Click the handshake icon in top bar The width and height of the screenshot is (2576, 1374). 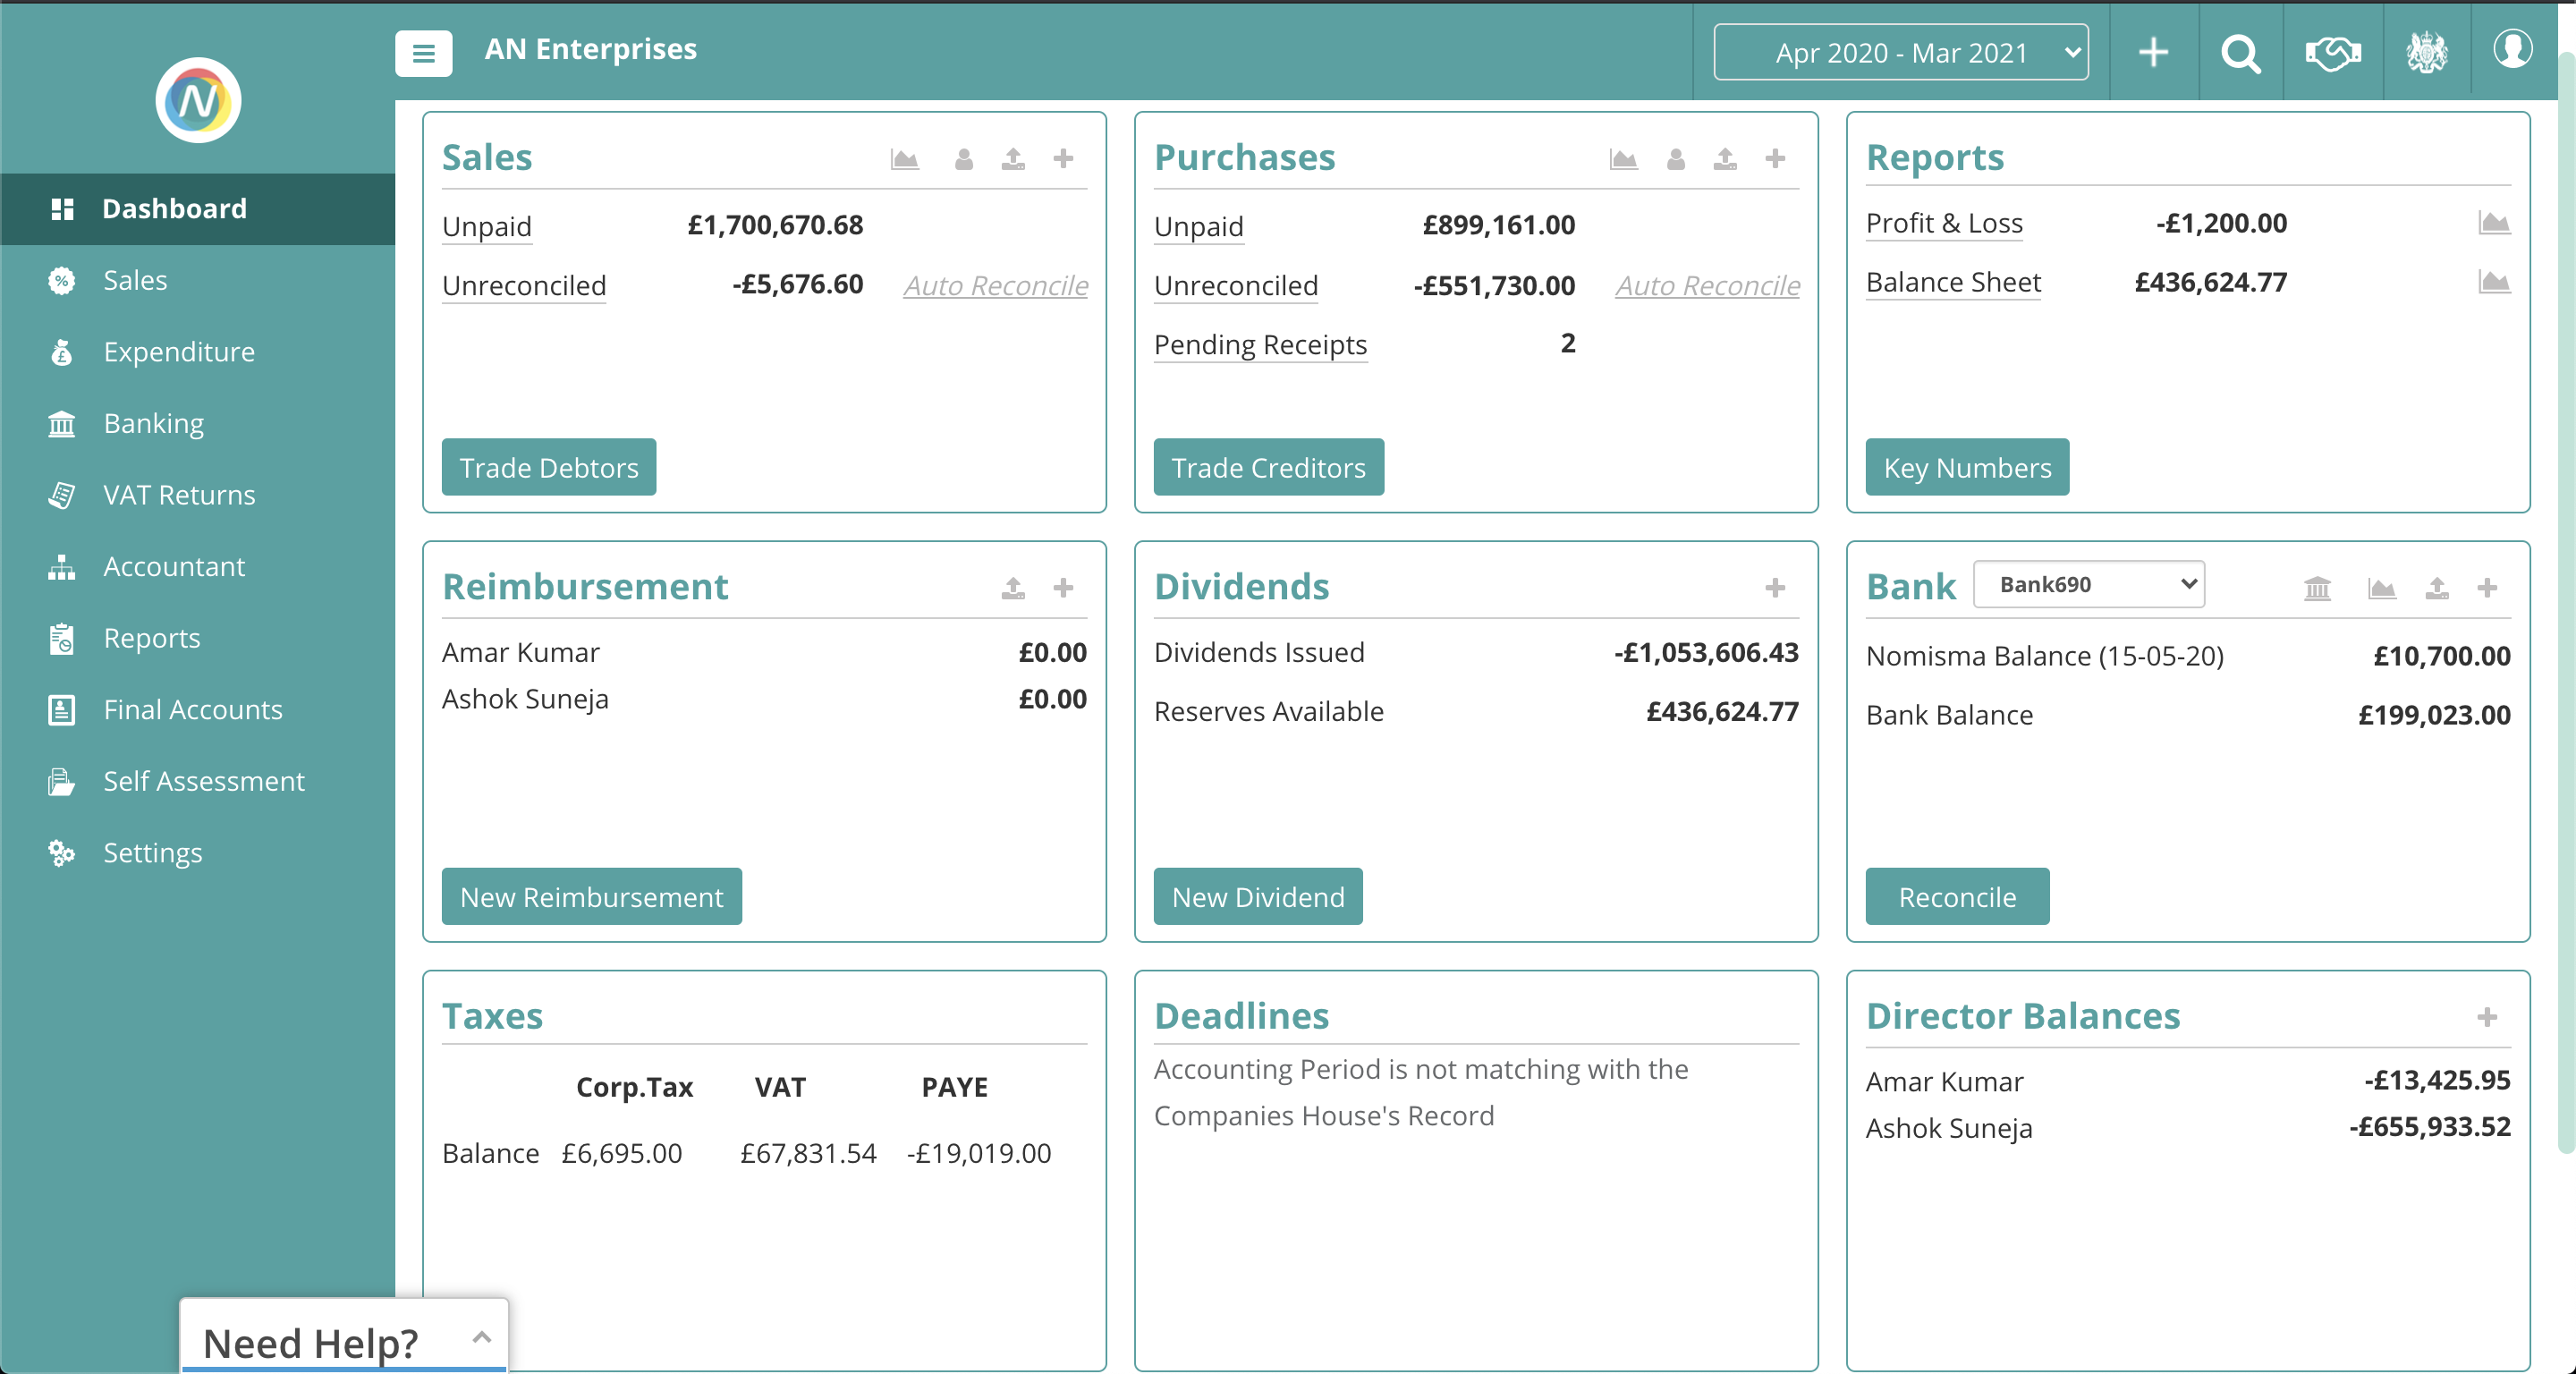(x=2332, y=52)
